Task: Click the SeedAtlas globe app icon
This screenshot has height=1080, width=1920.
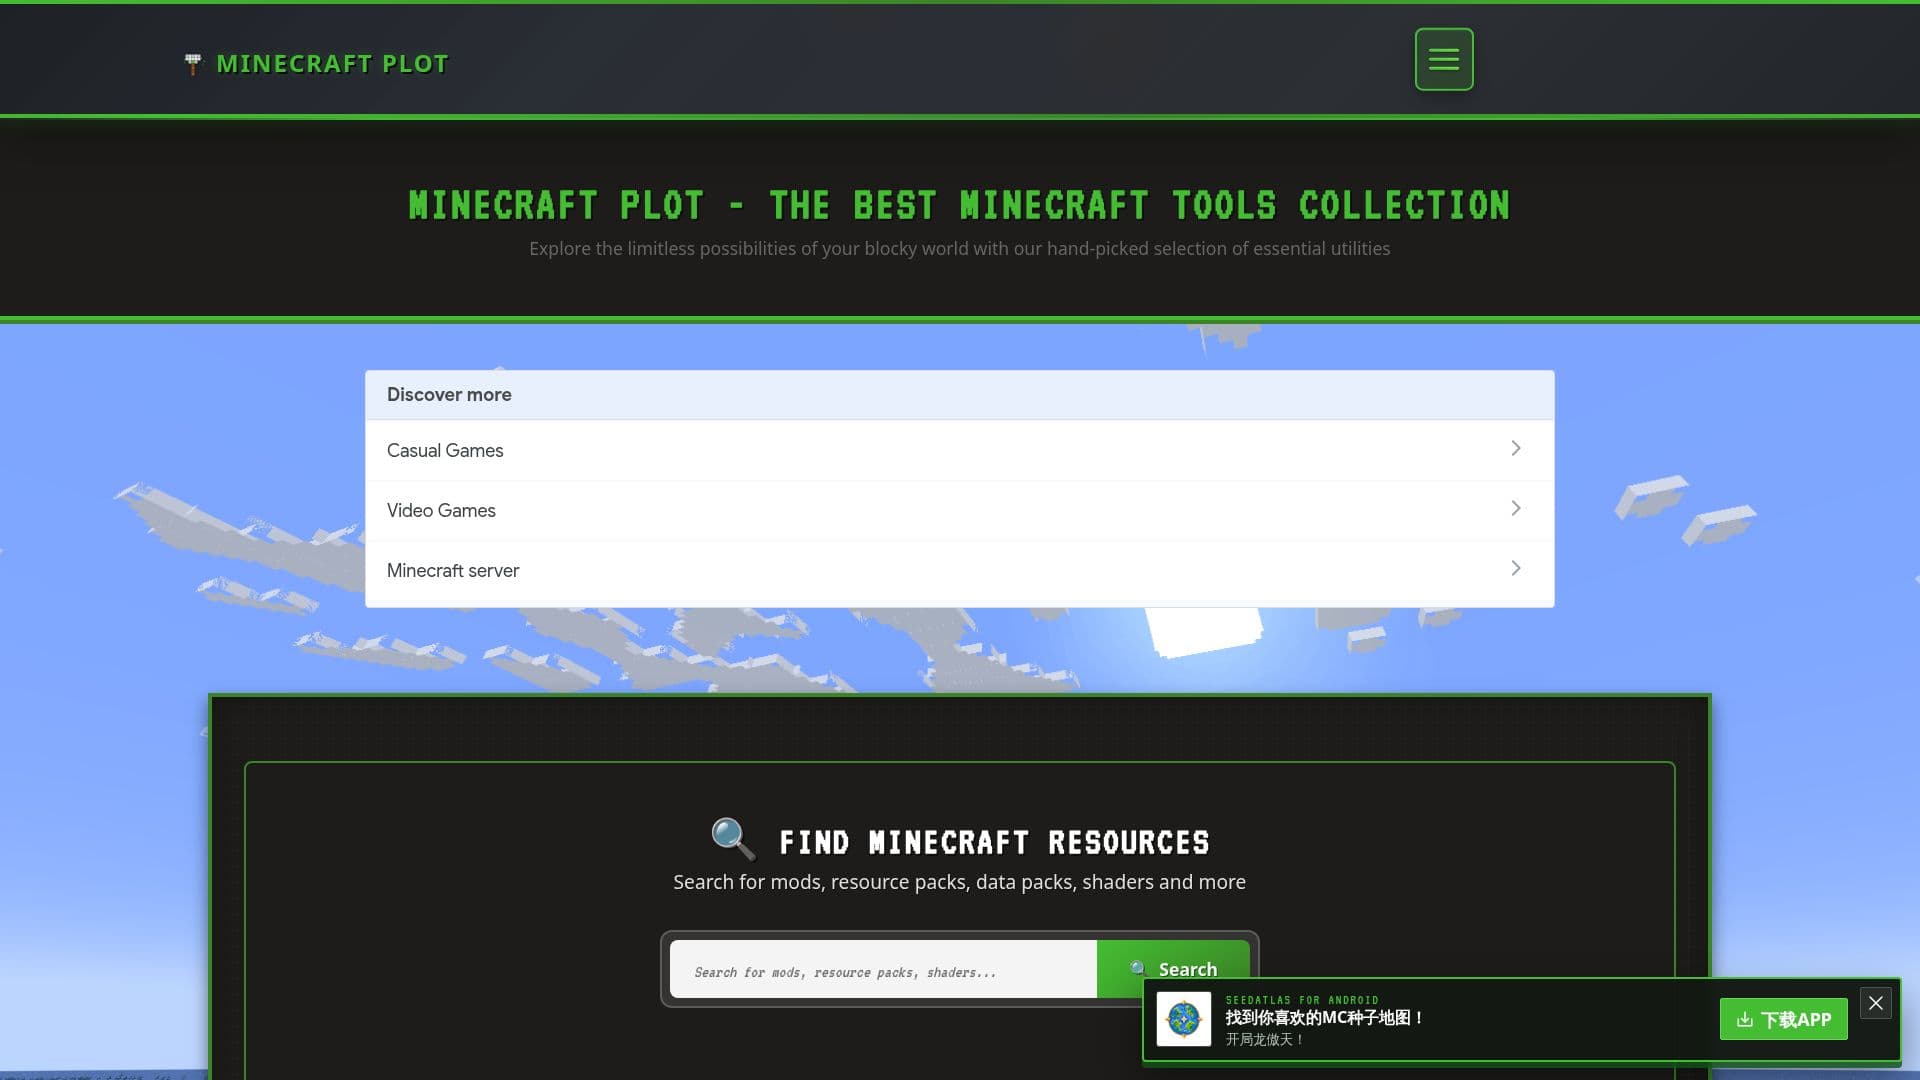Action: (x=1184, y=1019)
